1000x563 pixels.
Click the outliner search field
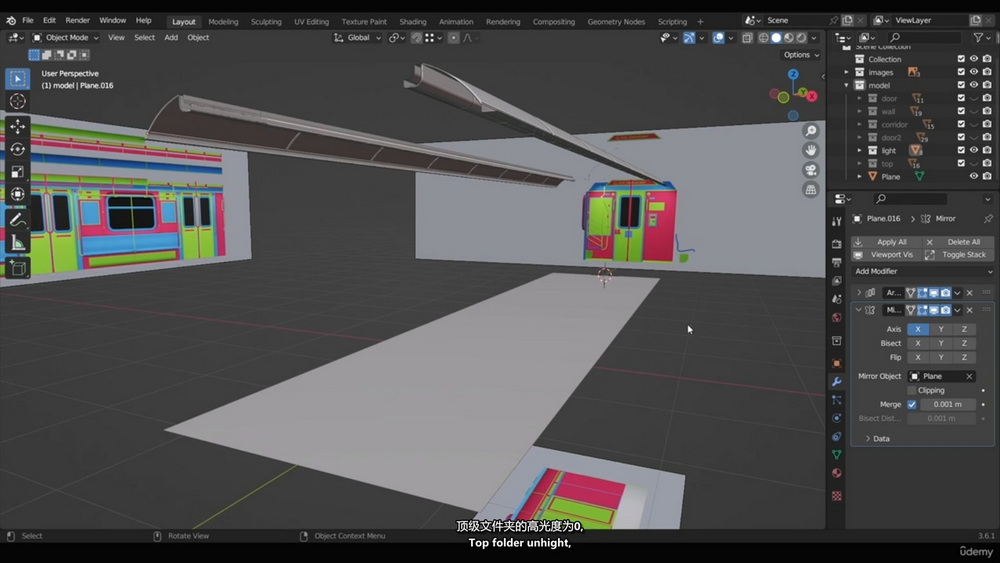pyautogui.click(x=925, y=38)
